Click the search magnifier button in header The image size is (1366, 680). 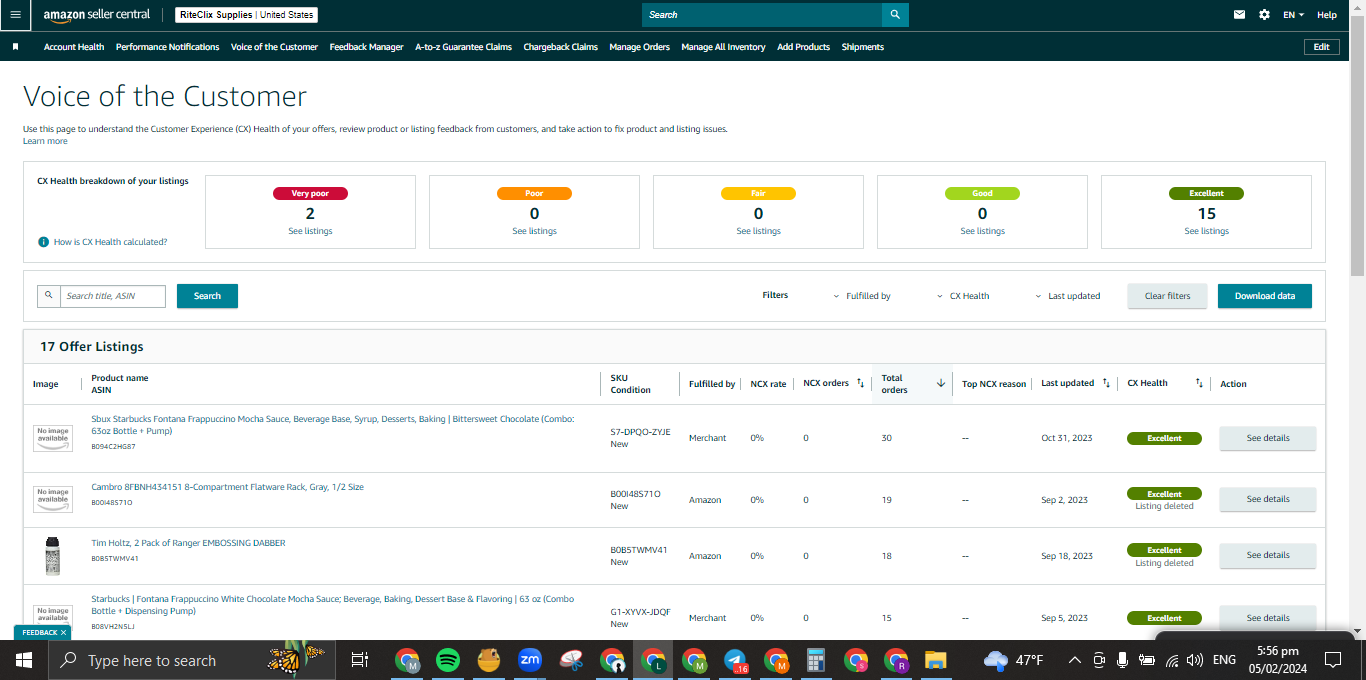click(x=895, y=15)
